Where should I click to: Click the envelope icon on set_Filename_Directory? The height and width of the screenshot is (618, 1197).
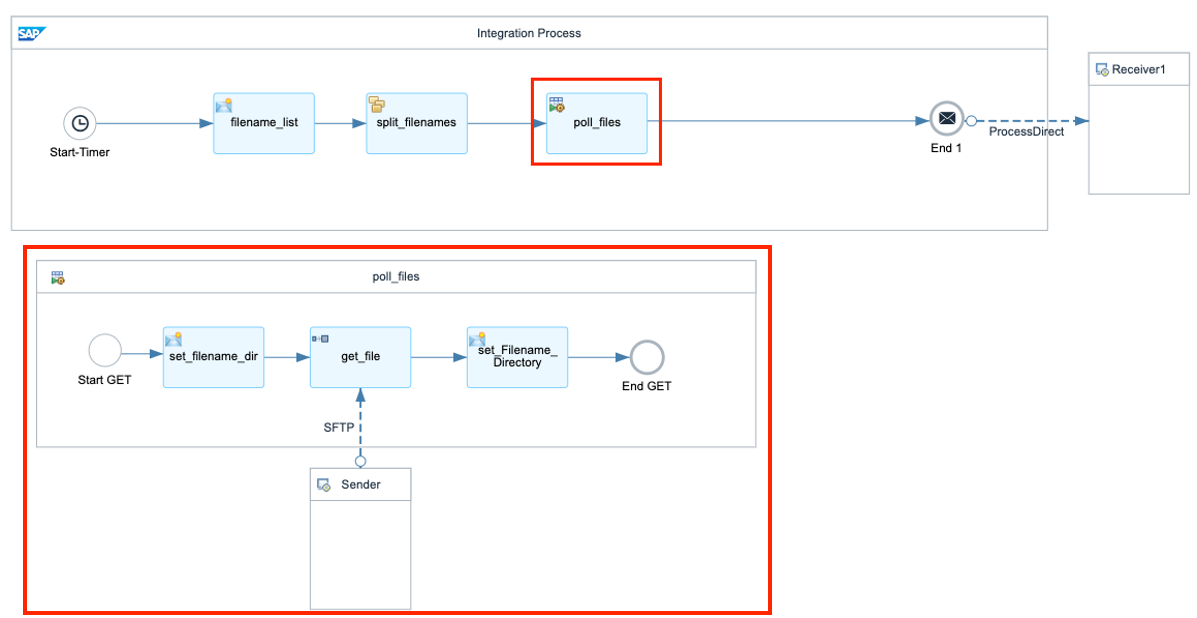pyautogui.click(x=477, y=339)
